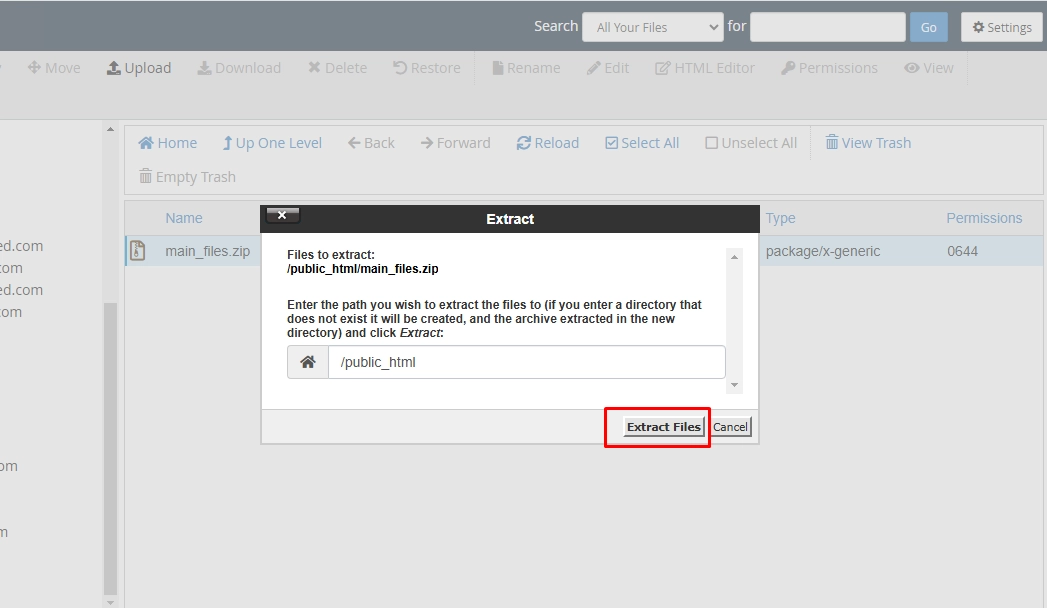Click Select All files
Viewport: 1047px width, 608px height.
click(642, 143)
